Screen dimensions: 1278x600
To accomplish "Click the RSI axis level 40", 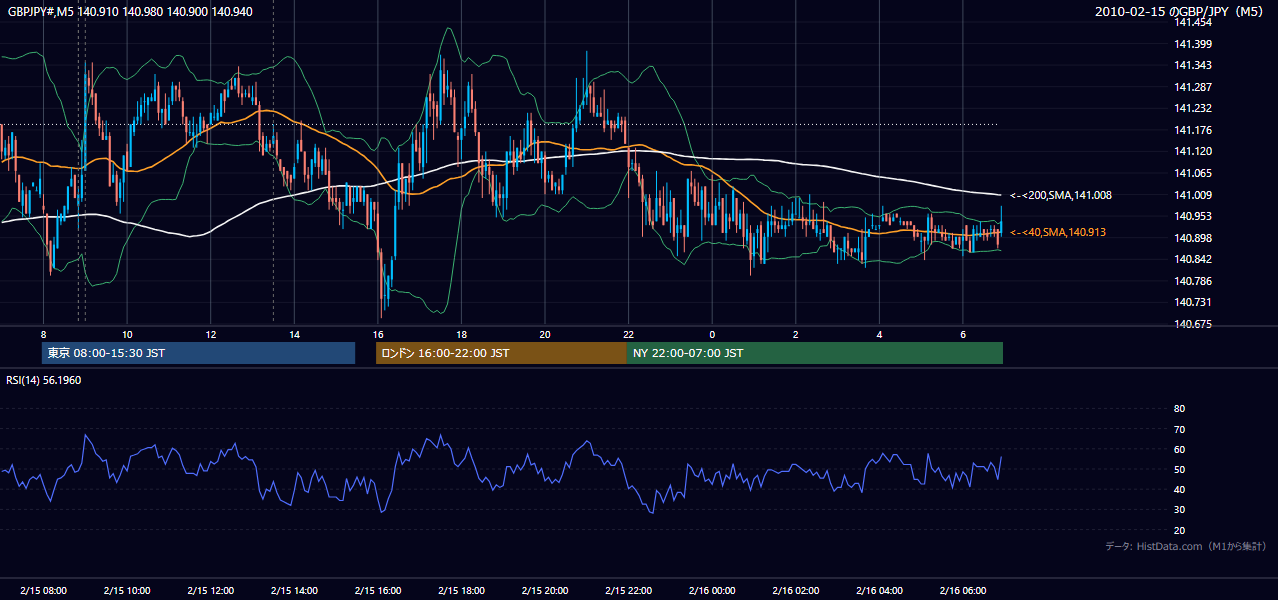I will [1179, 489].
